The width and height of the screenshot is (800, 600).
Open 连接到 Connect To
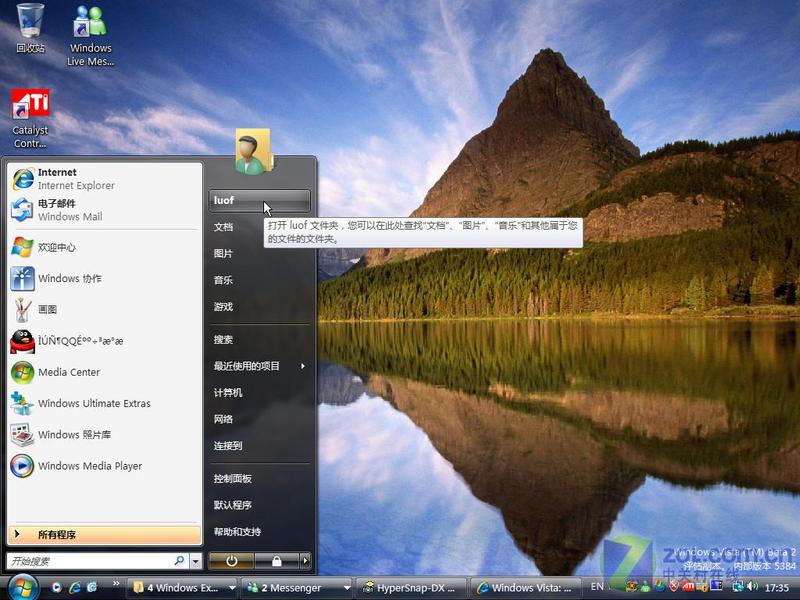click(259, 445)
